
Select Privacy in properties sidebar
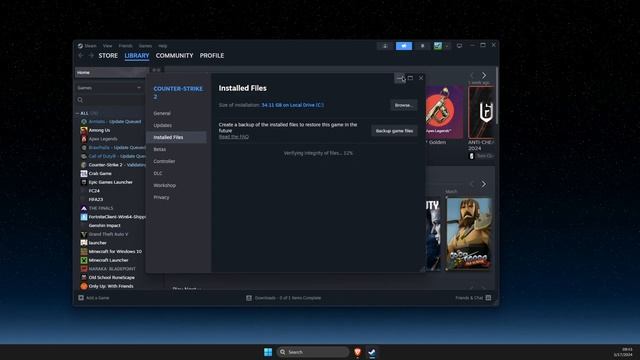click(176, 197)
